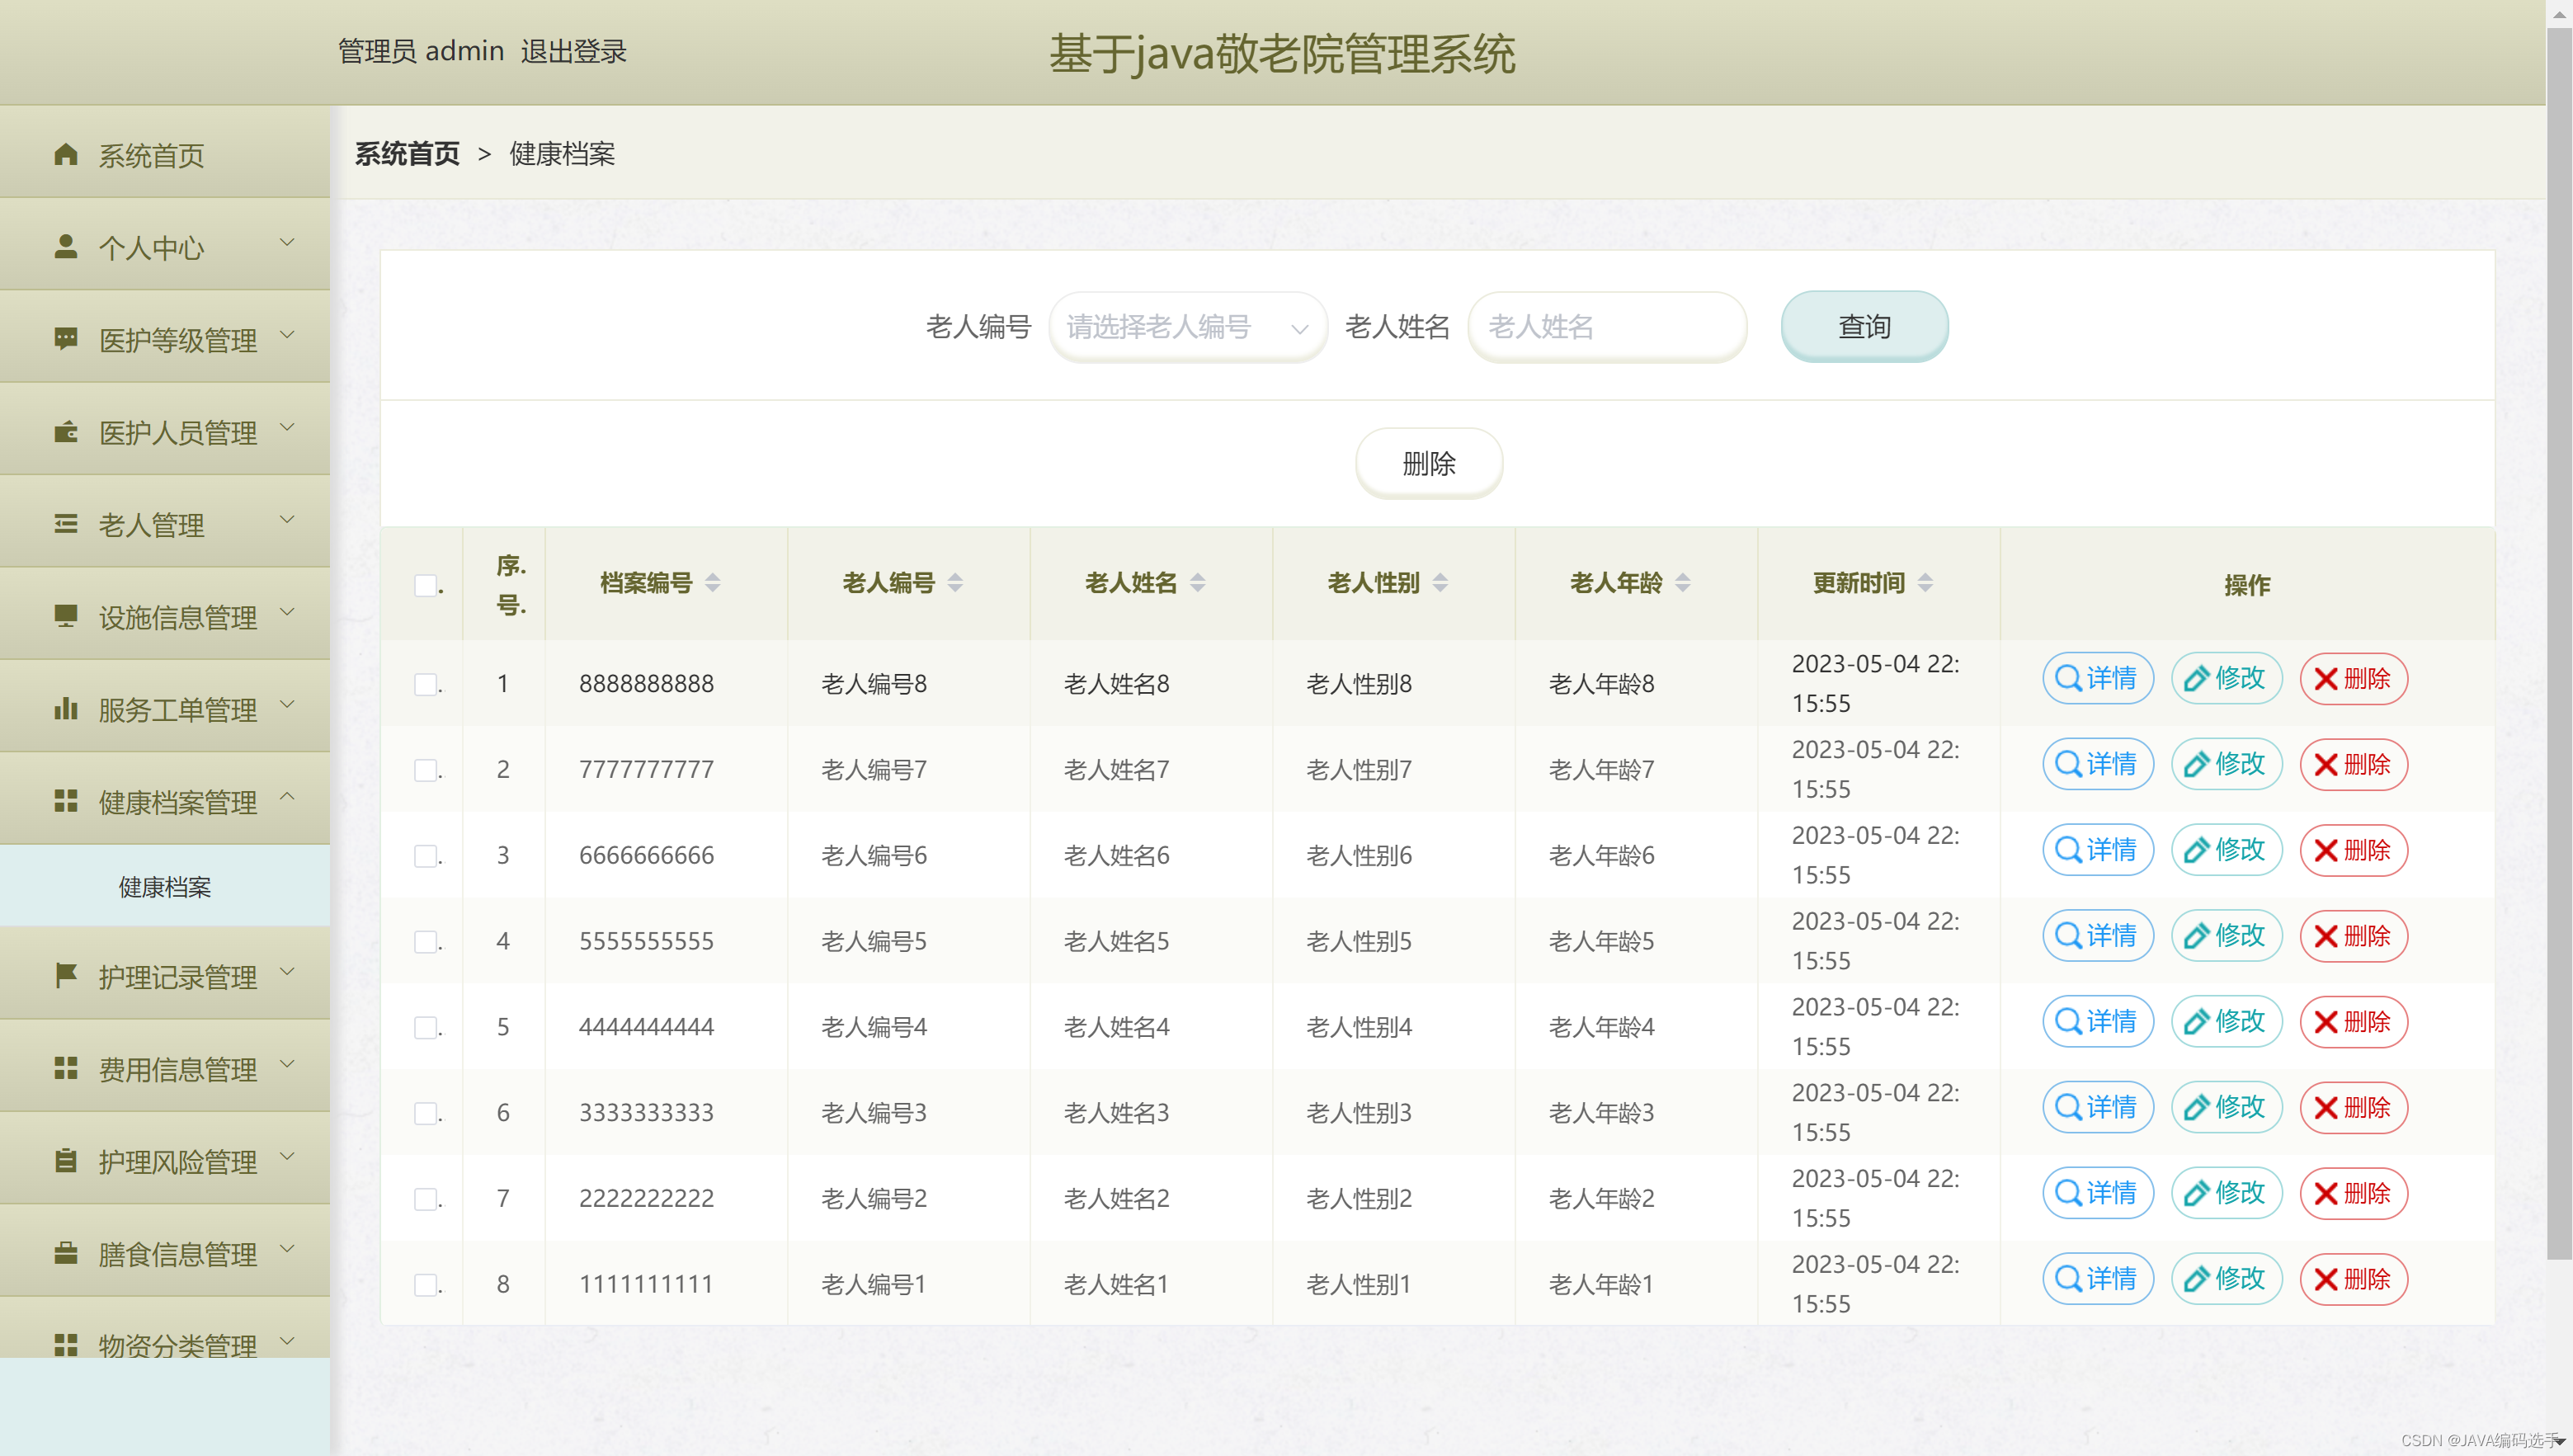
Task: Click the home icon beside 系统首页
Action: click(x=66, y=154)
